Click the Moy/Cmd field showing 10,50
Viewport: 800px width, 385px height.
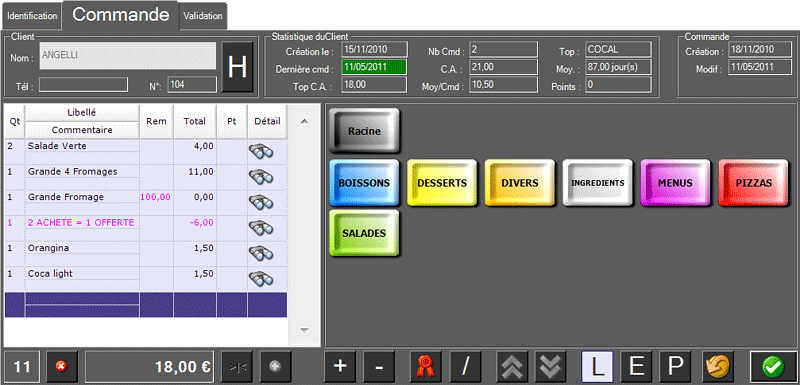point(503,85)
